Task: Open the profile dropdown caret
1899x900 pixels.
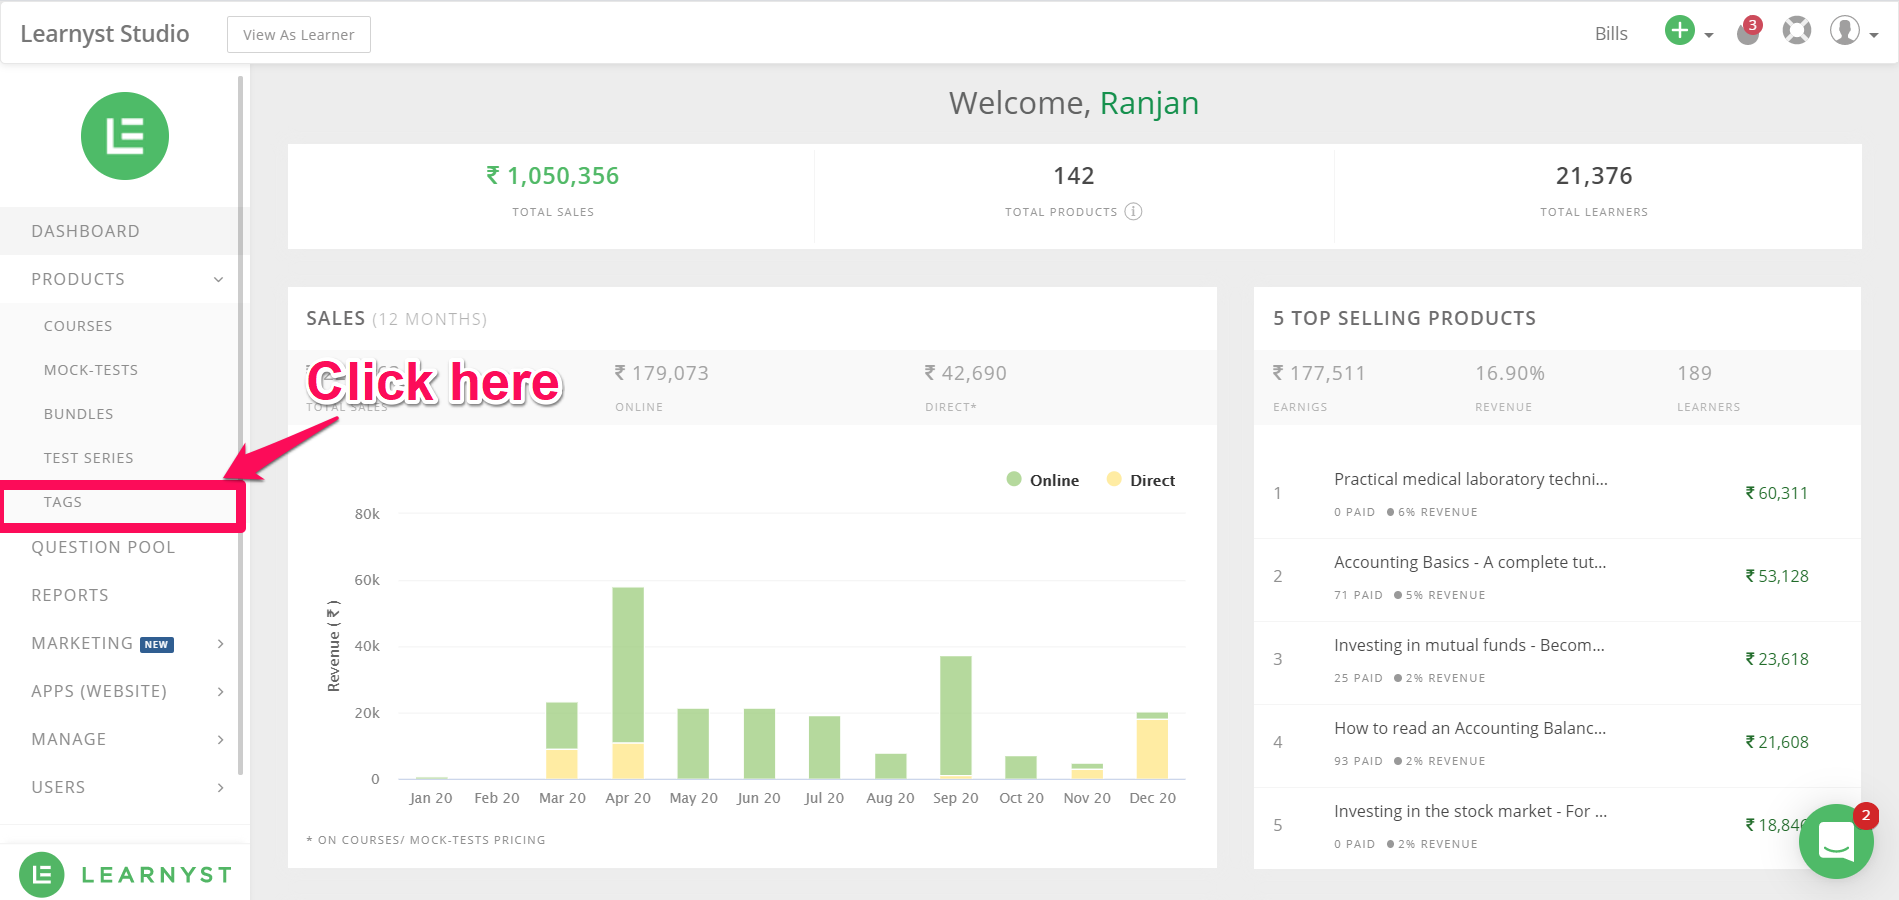Action: coord(1874,35)
